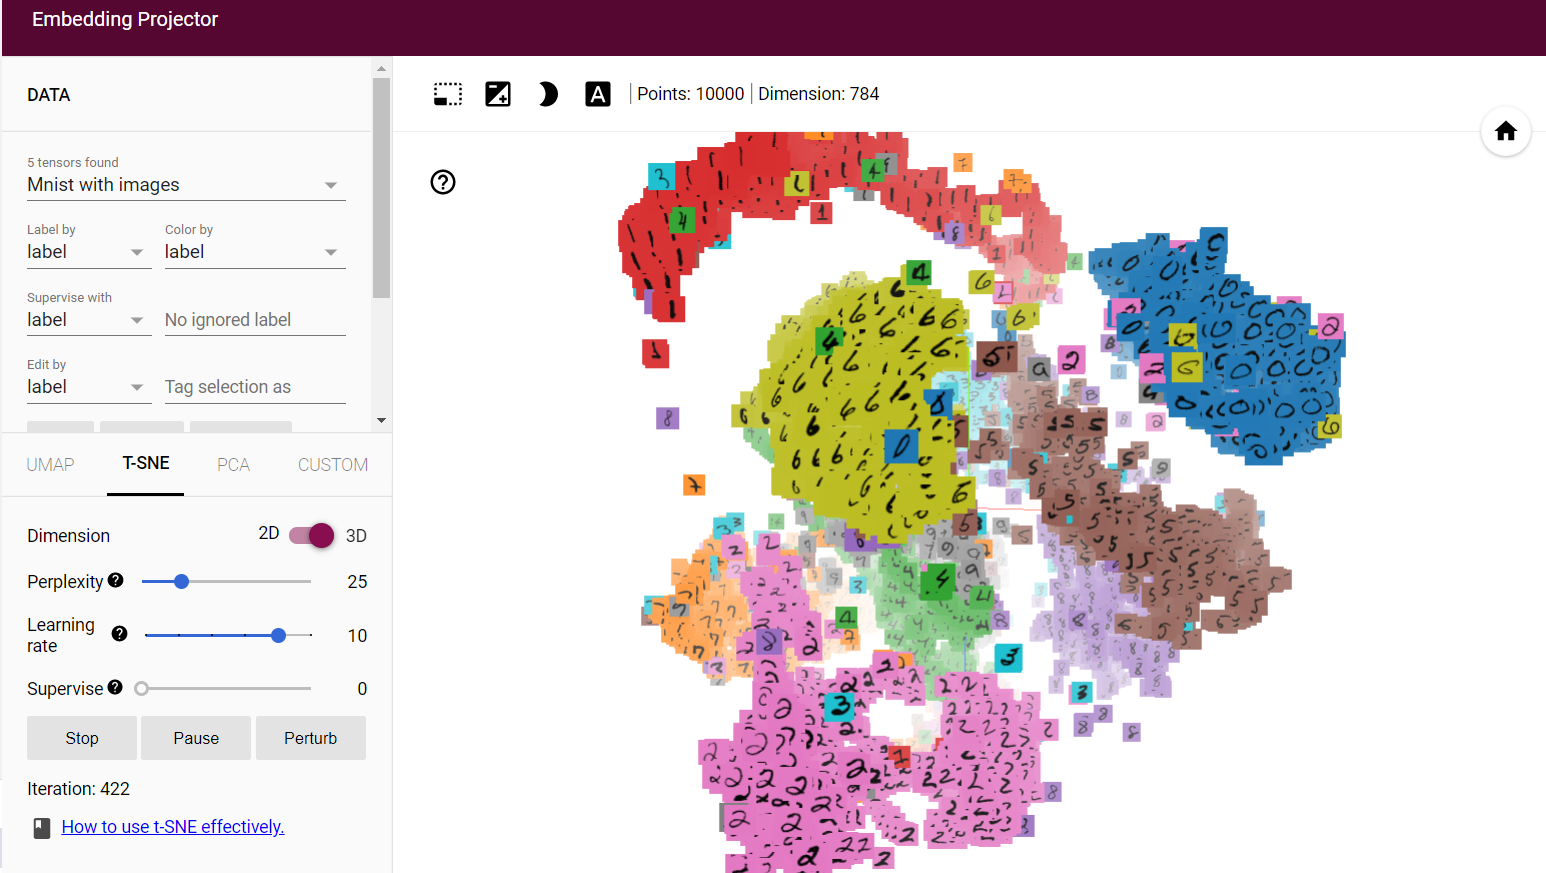Viewport: 1546px width, 873px height.
Task: Pause the t-SNE iterations
Action: (x=196, y=738)
